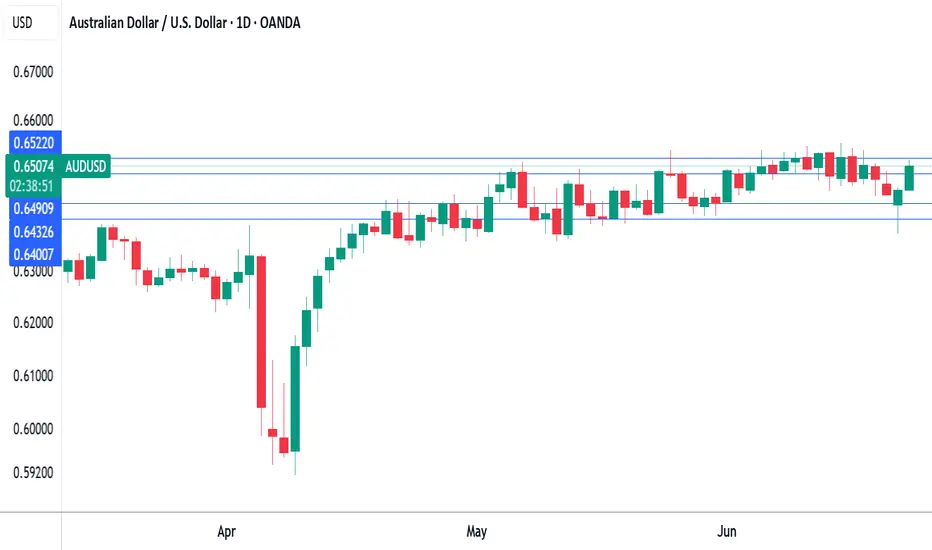Click the Apr label on time axis
The width and height of the screenshot is (932, 550).
click(x=226, y=532)
